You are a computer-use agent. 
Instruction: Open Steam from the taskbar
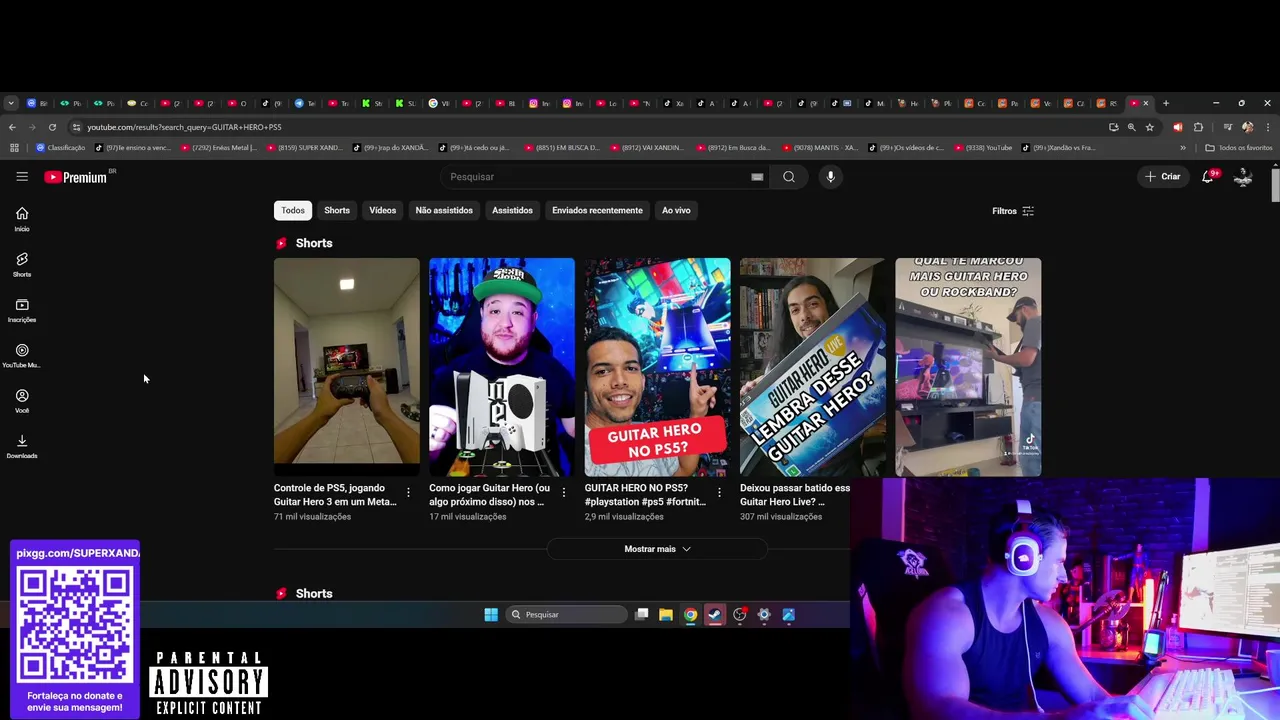point(714,615)
